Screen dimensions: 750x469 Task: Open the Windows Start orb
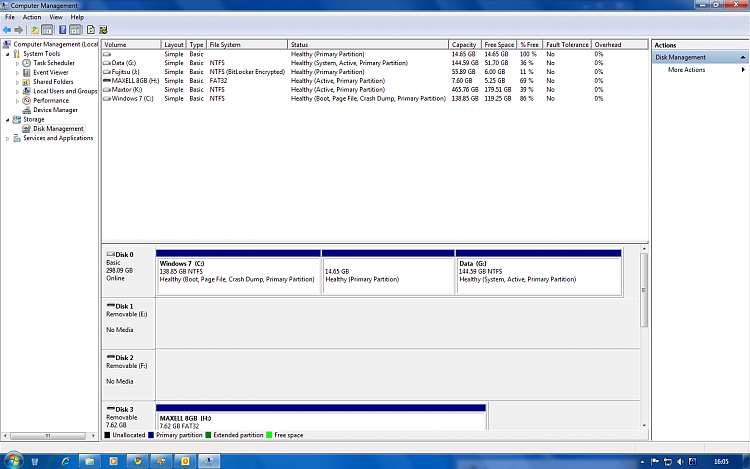(x=13, y=461)
